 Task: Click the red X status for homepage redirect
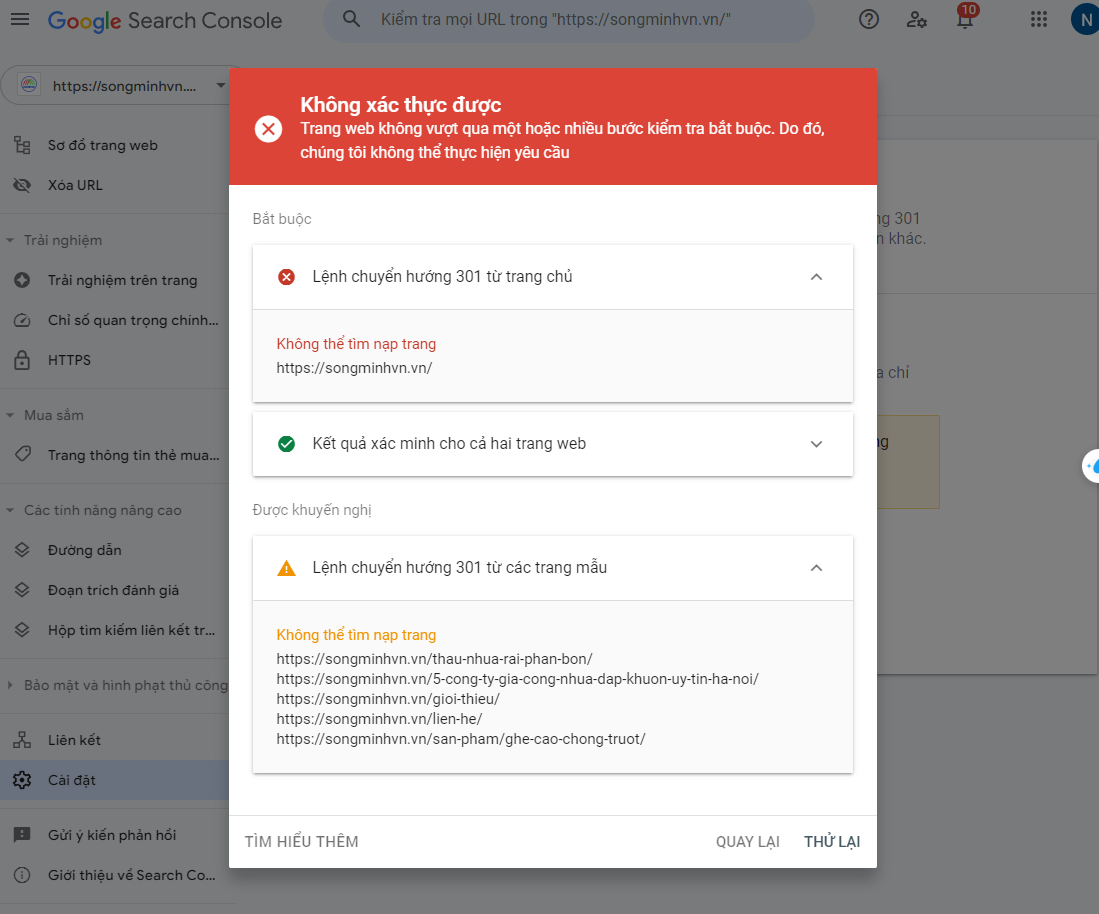[287, 277]
